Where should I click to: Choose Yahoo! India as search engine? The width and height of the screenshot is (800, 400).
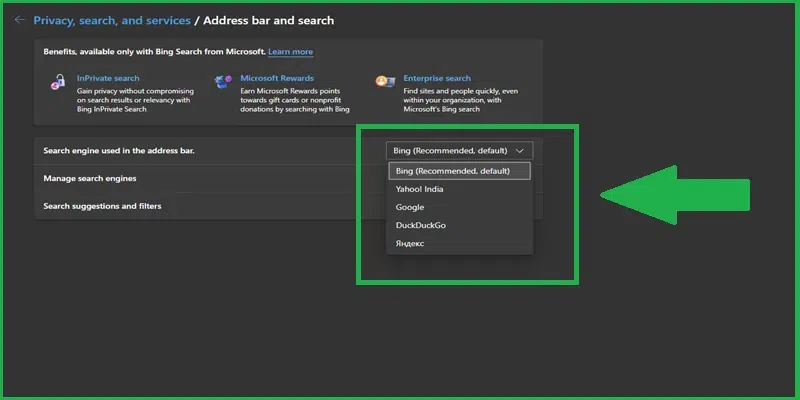coord(459,189)
